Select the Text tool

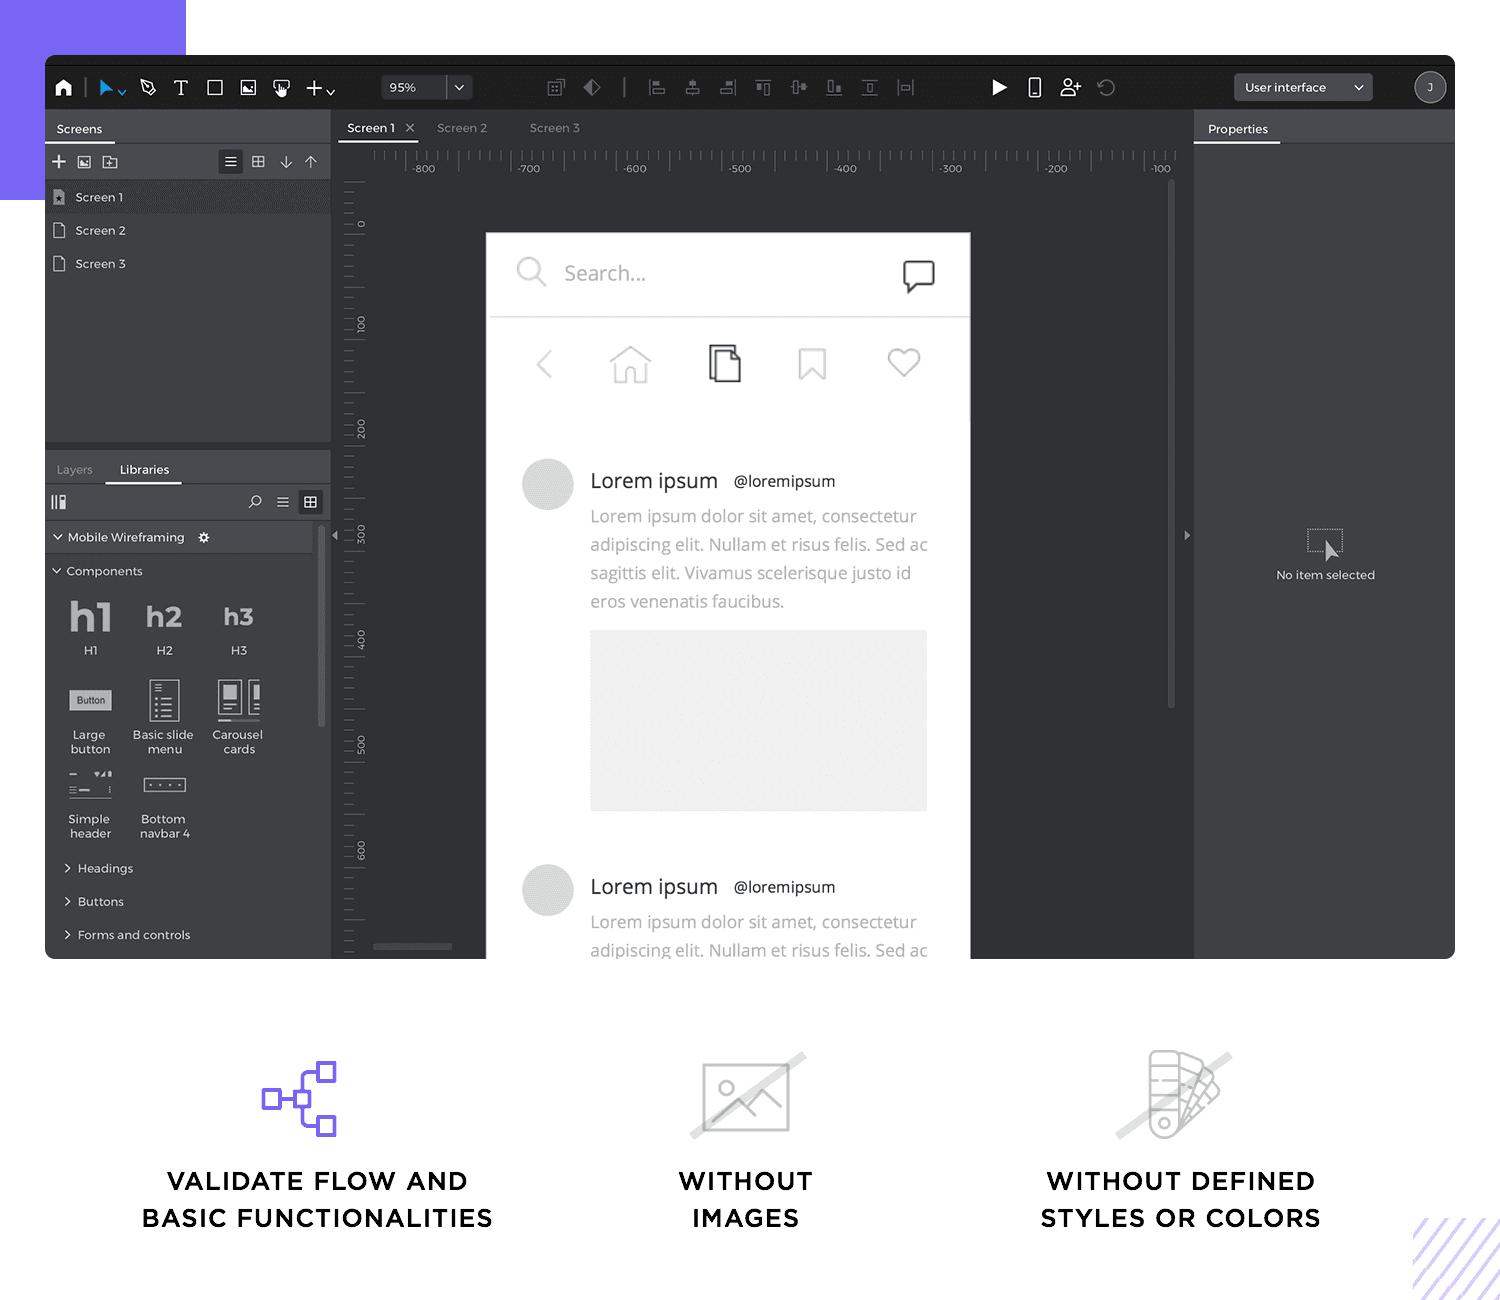click(181, 88)
